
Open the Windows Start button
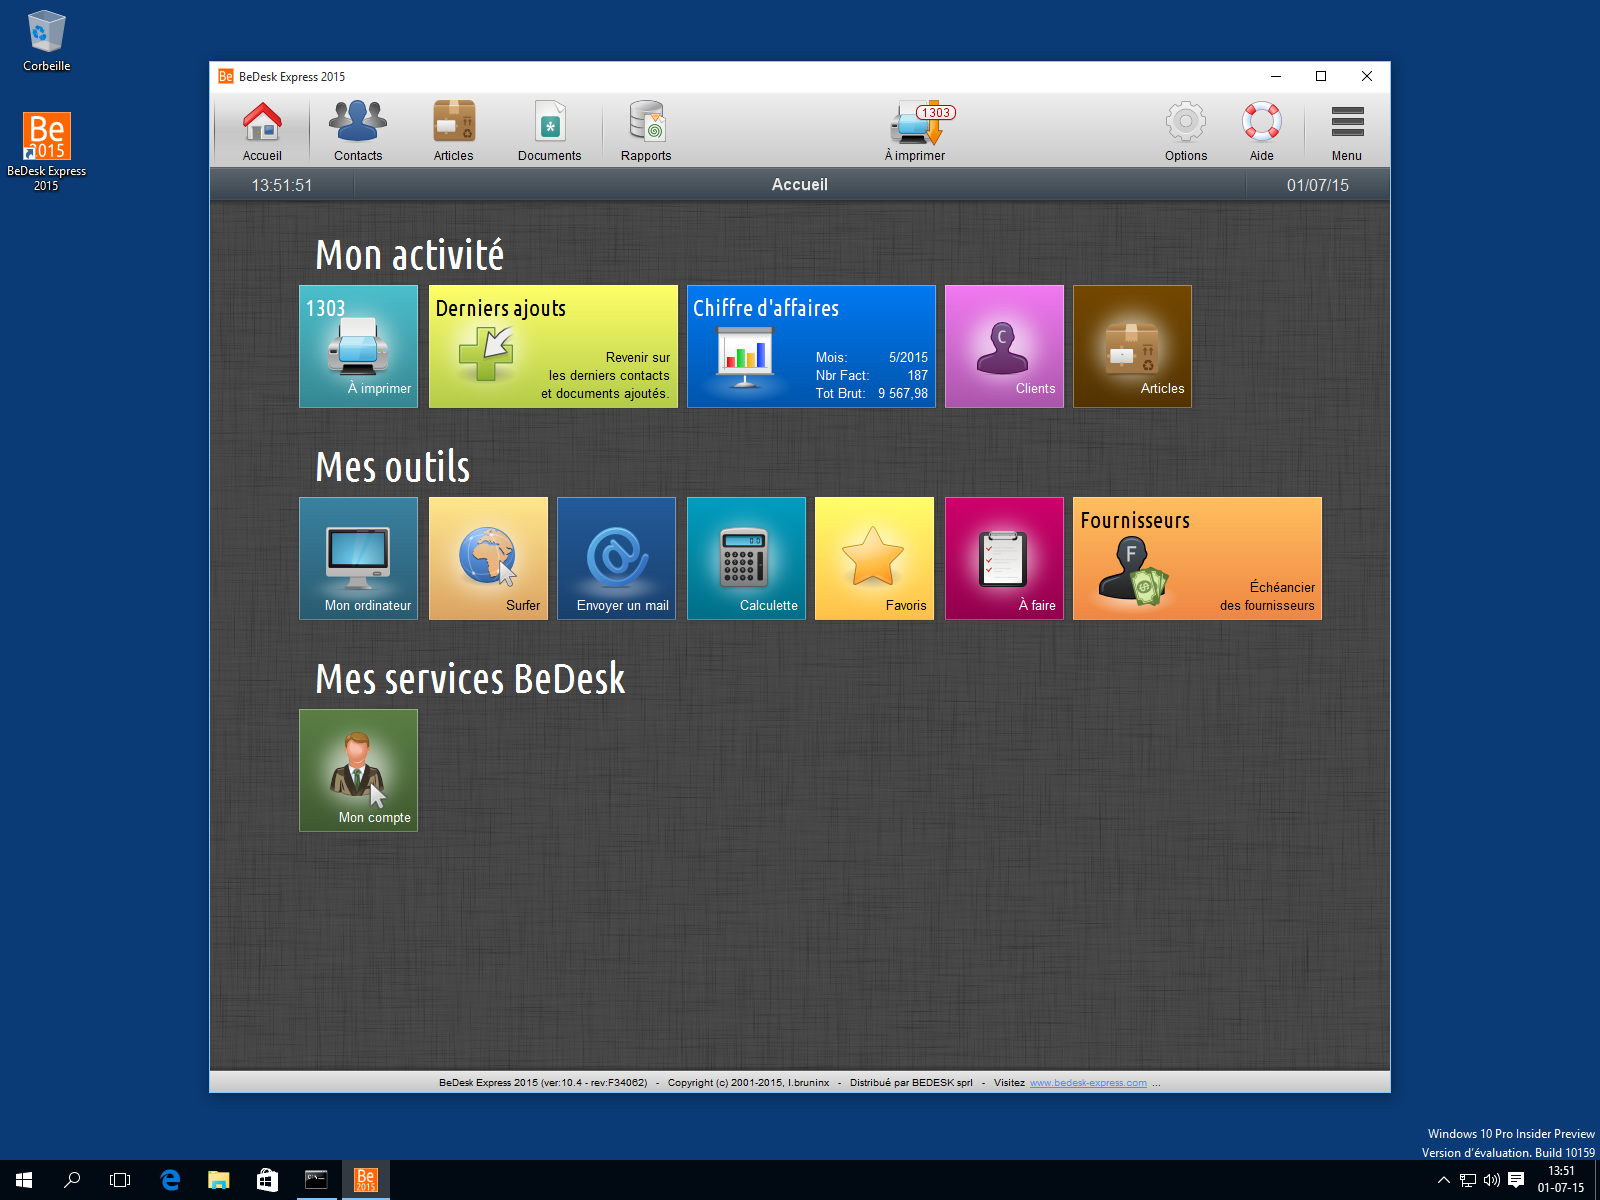coord(24,1180)
